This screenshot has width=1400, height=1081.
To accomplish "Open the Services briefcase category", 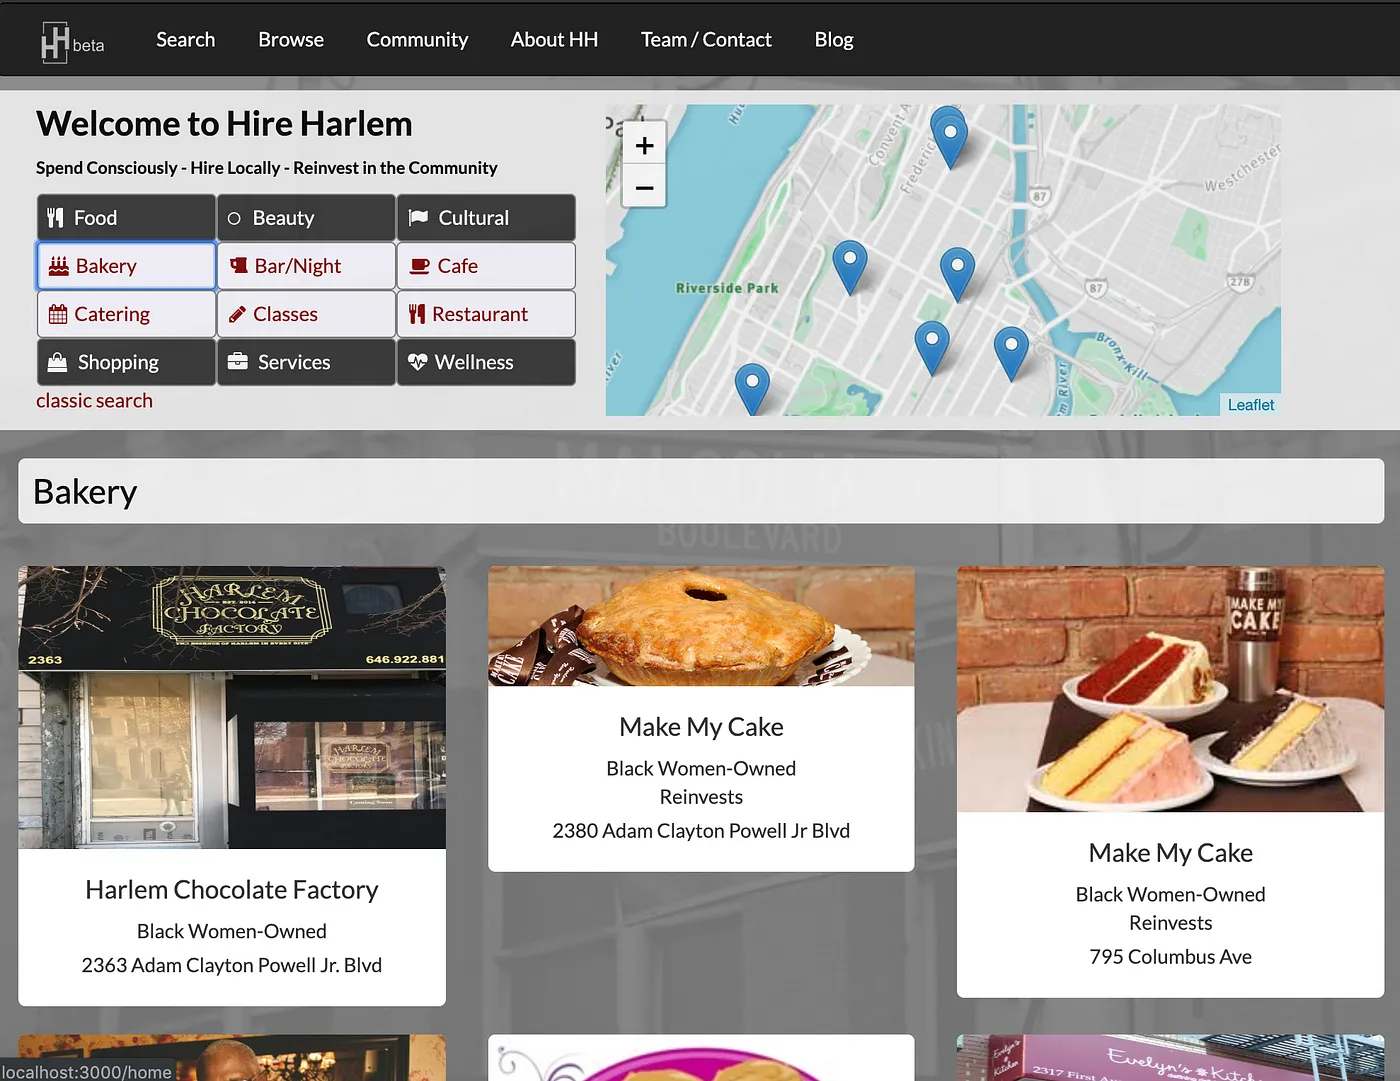I will coord(306,362).
